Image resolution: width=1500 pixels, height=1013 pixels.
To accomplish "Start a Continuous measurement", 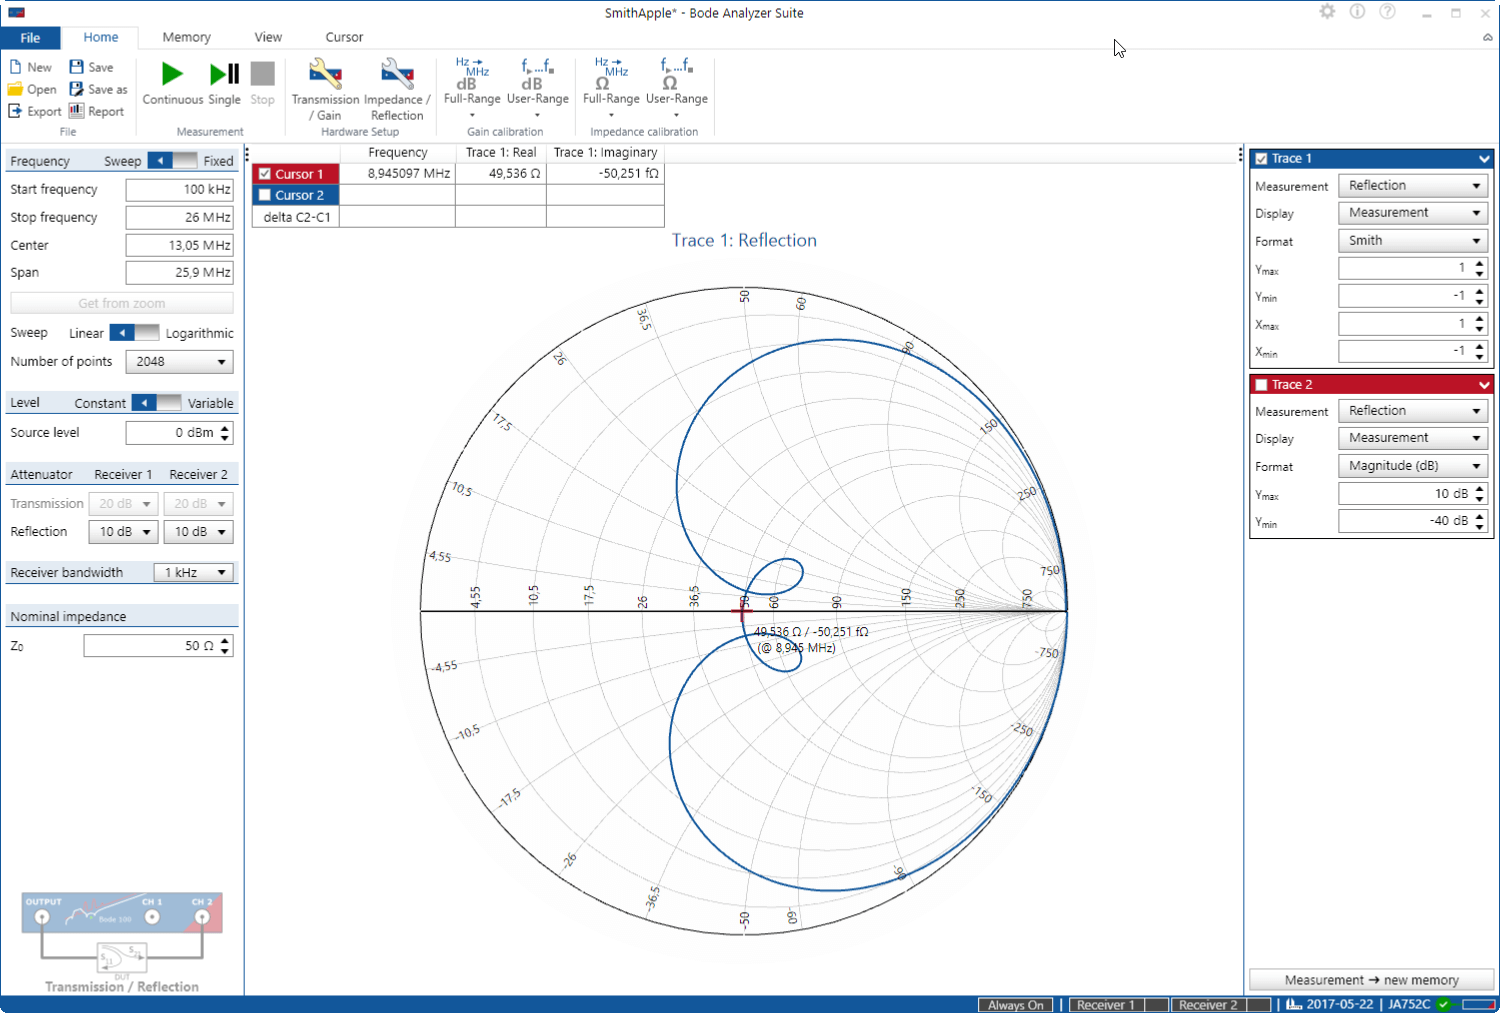I will [x=172, y=83].
